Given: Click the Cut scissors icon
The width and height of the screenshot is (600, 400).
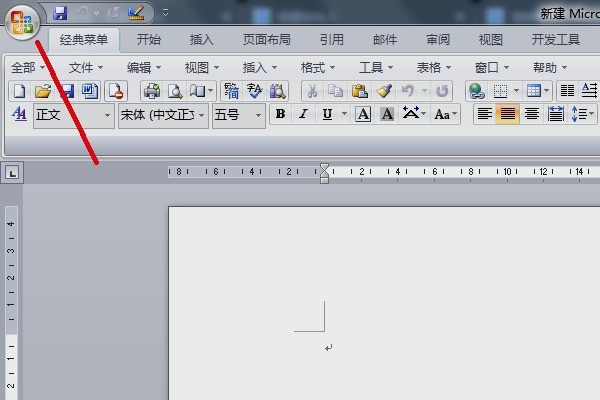Looking at the screenshot, I should tap(312, 91).
